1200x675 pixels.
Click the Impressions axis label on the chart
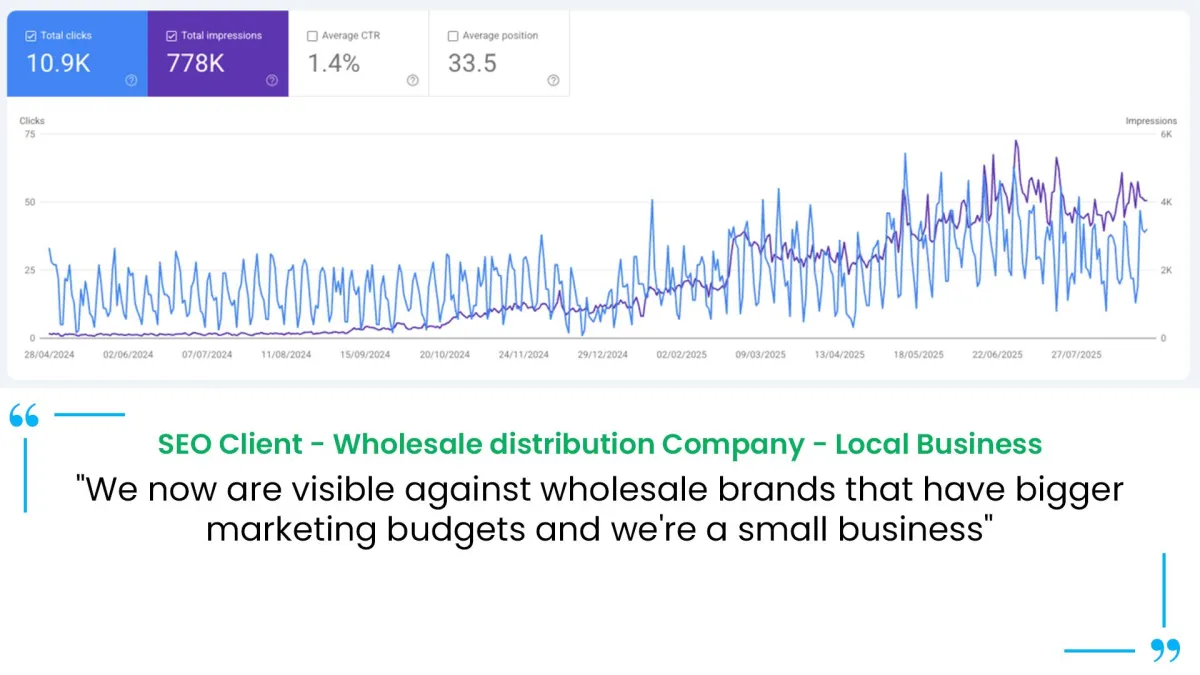coord(1151,121)
